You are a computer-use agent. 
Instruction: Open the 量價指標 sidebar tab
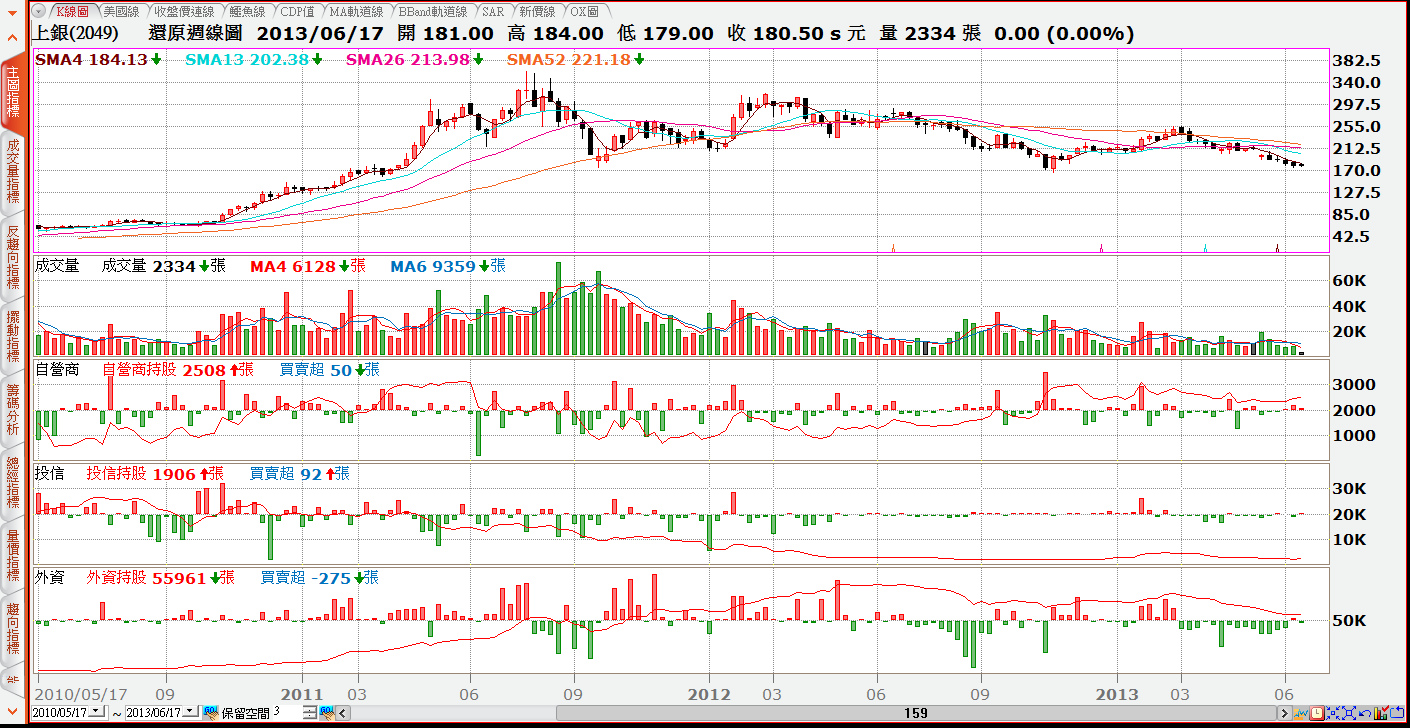(13, 556)
